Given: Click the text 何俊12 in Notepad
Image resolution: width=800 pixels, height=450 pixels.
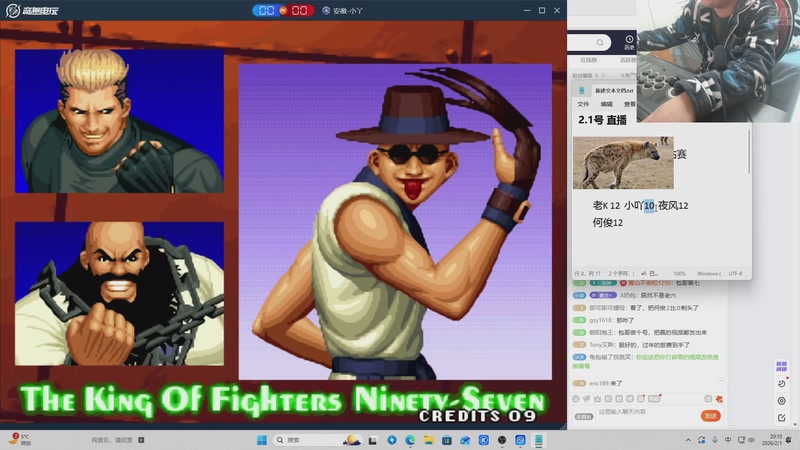Looking at the screenshot, I should [x=607, y=222].
